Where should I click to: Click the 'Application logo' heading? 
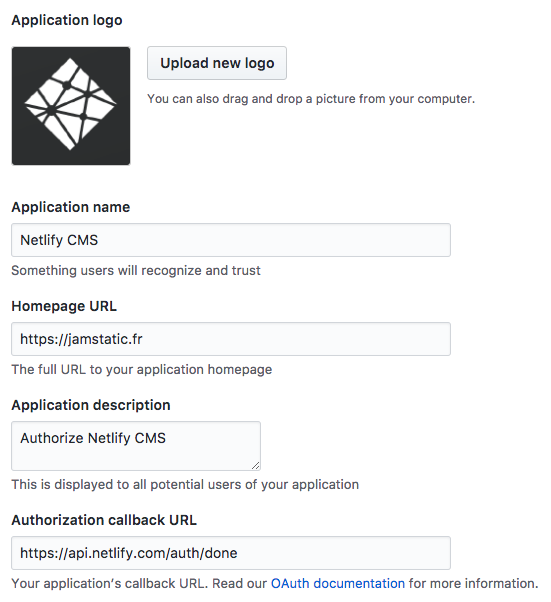[67, 20]
